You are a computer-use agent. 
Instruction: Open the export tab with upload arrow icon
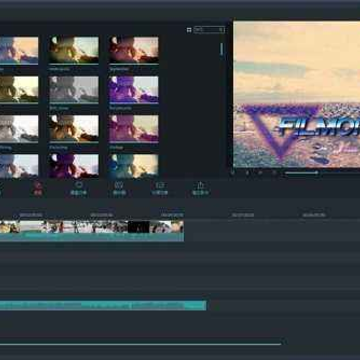coord(200,188)
